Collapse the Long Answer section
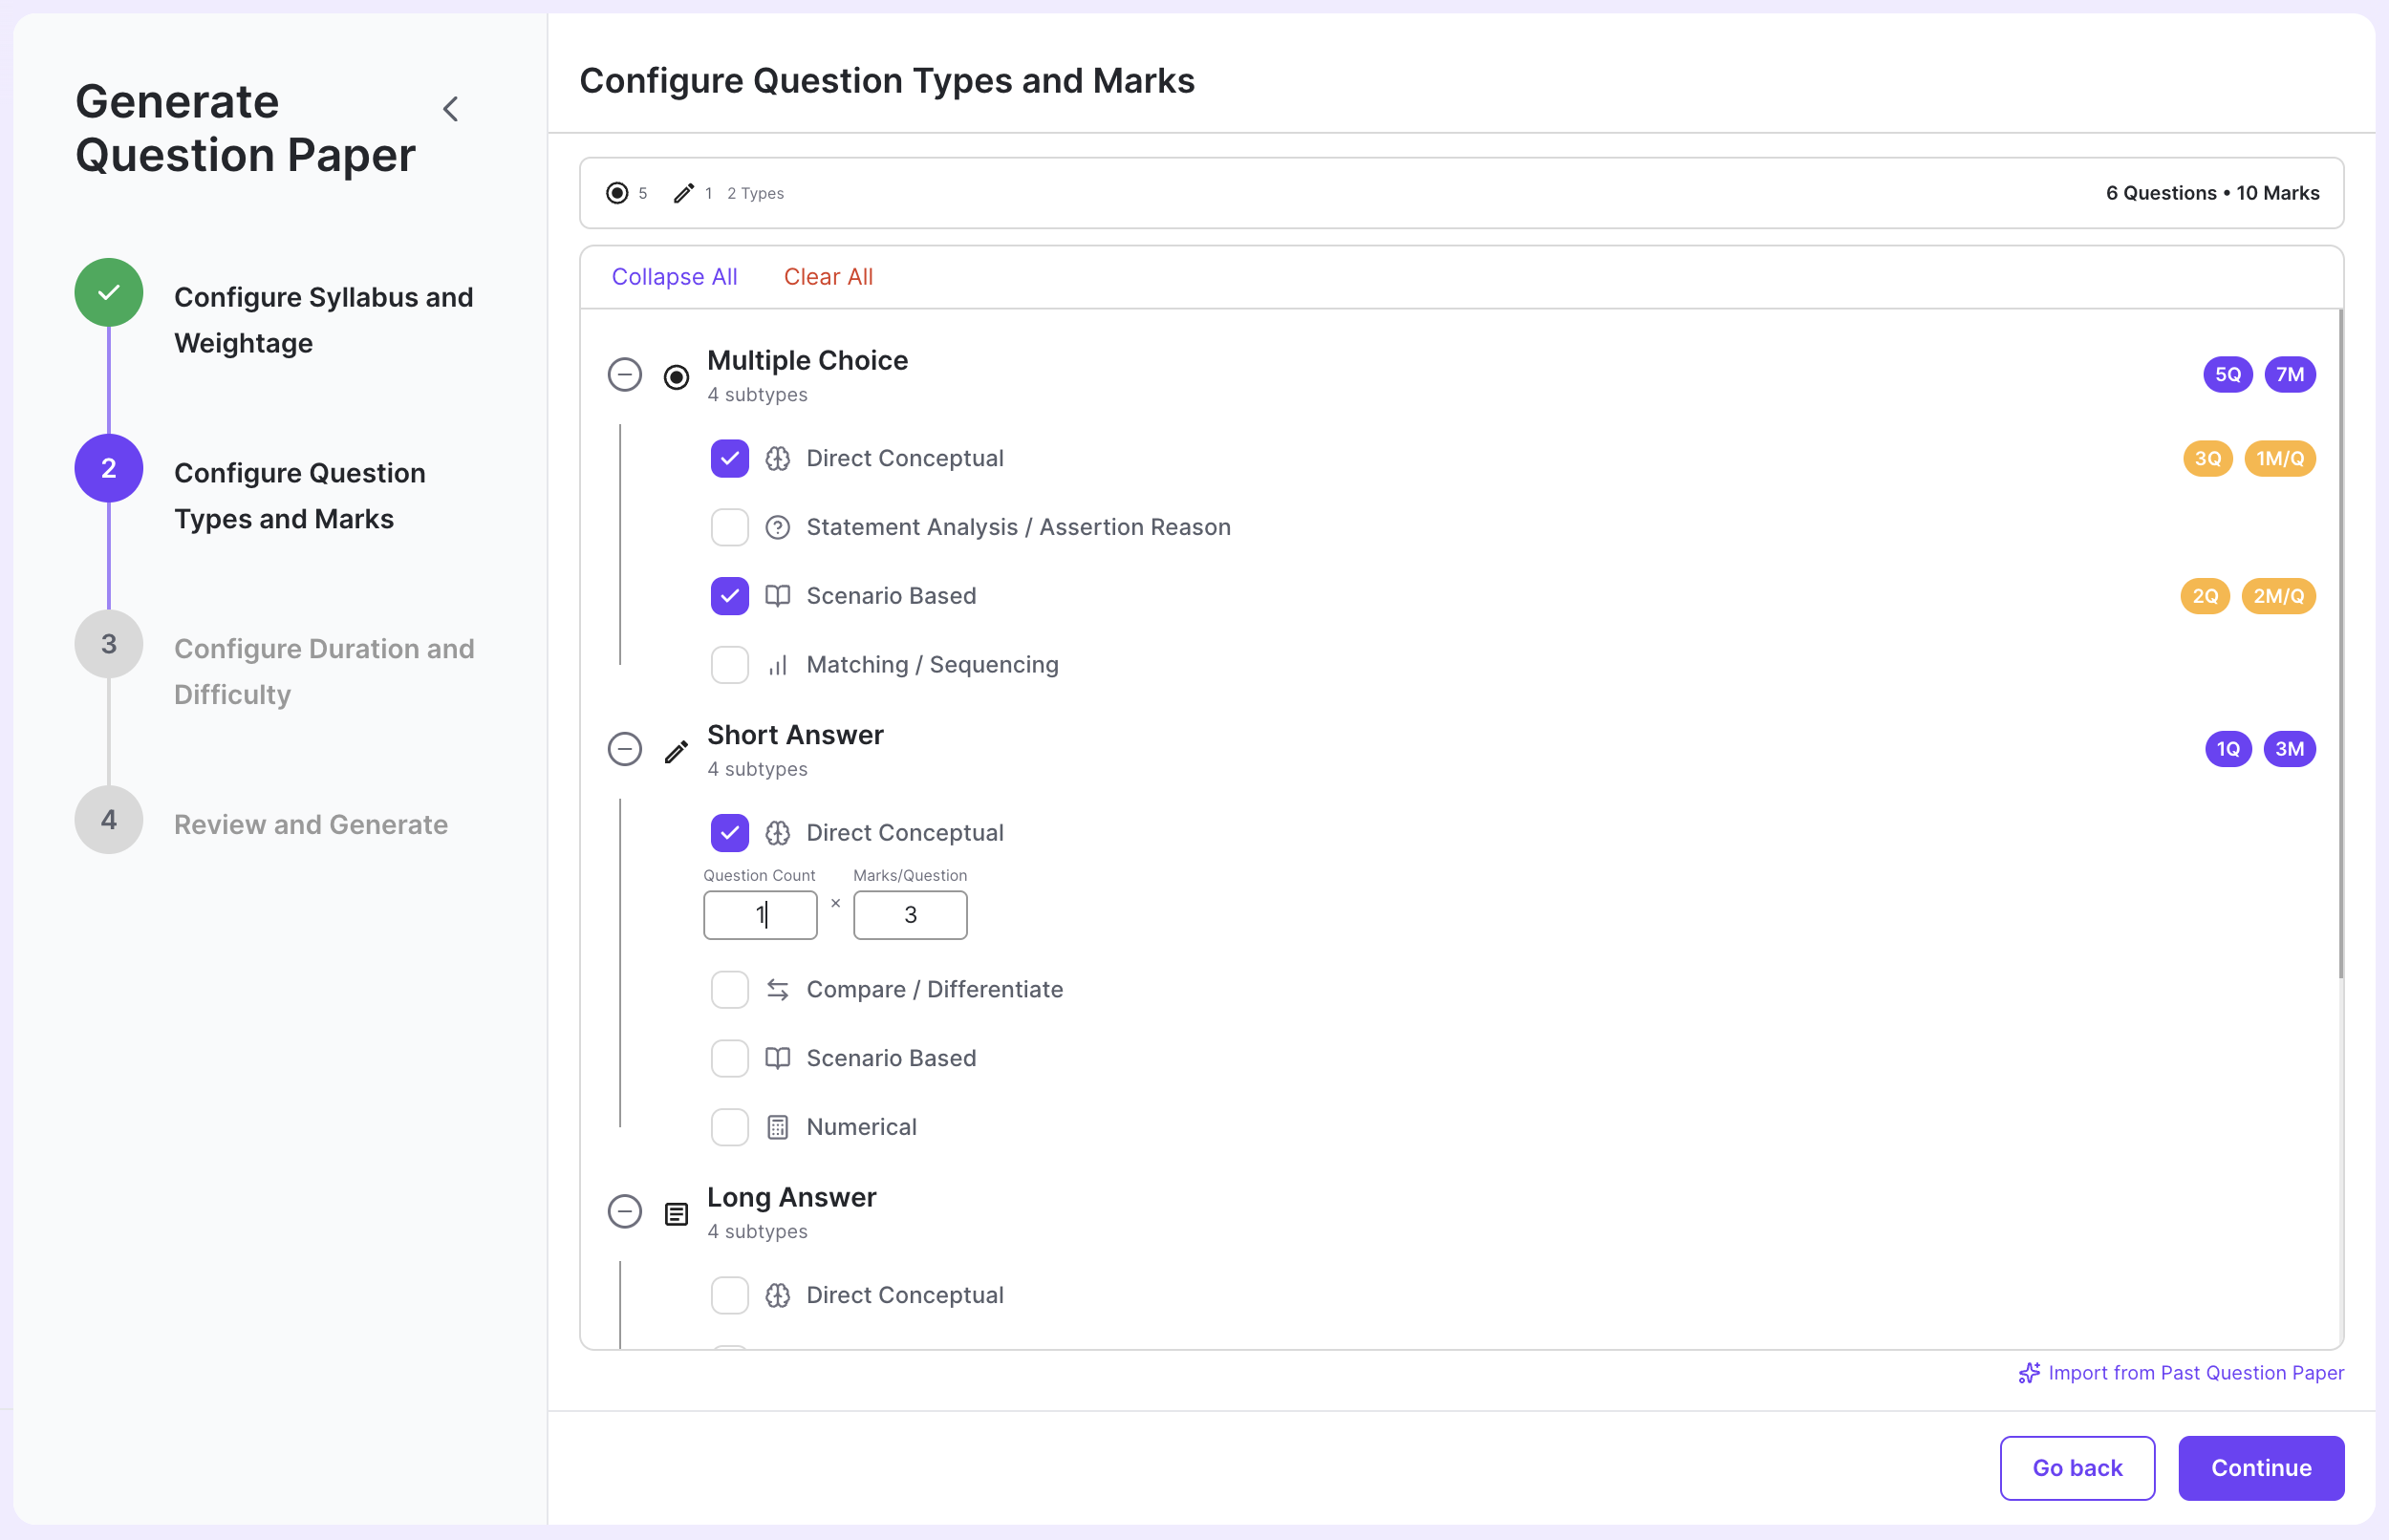Viewport: 2389px width, 1540px height. pyautogui.click(x=625, y=1211)
